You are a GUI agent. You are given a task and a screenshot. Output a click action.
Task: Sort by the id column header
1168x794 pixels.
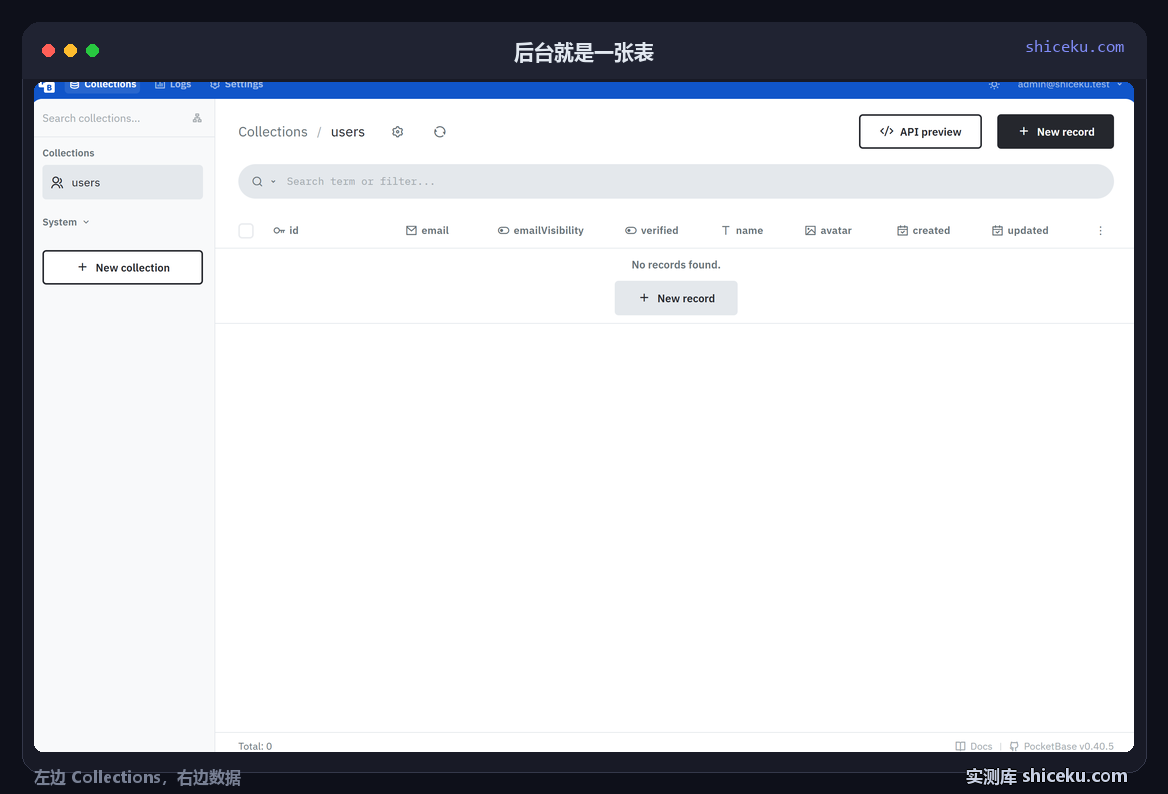286,231
